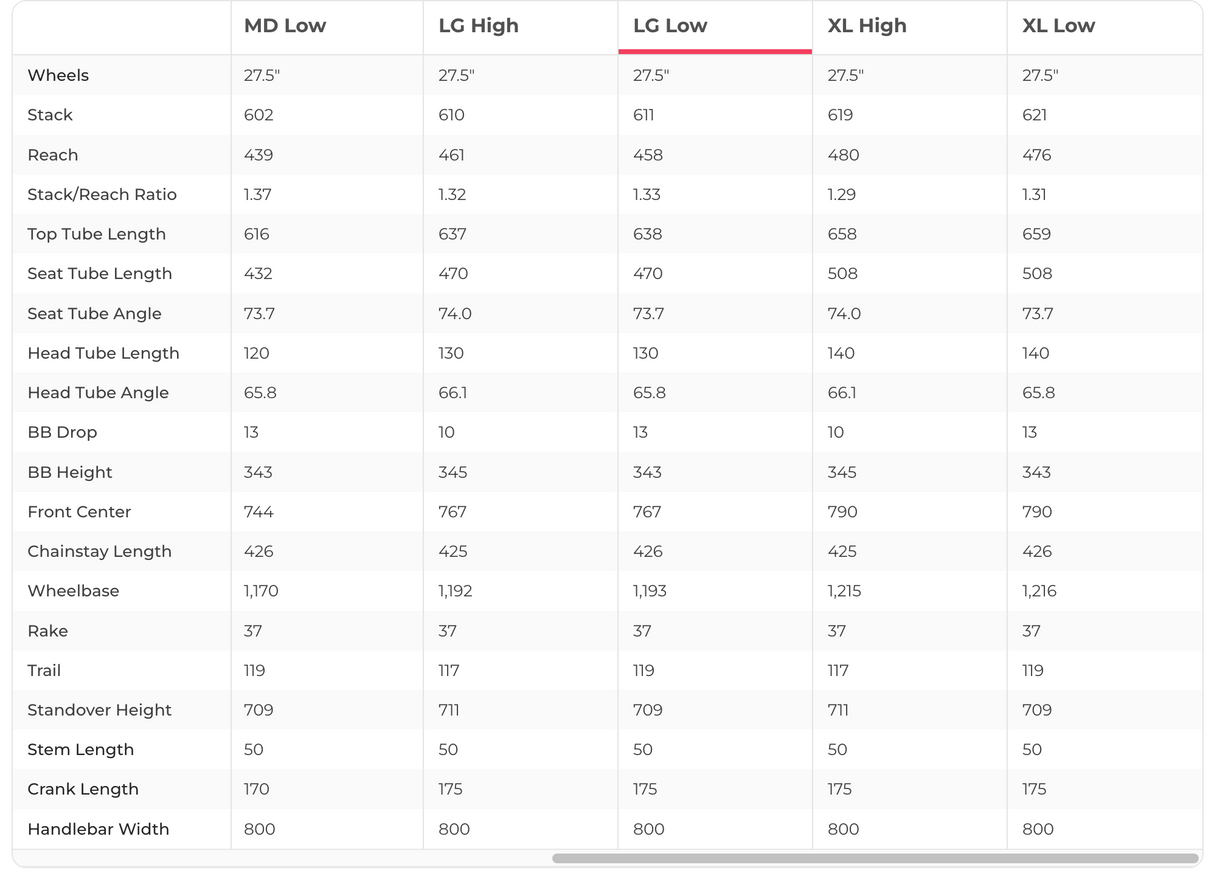This screenshot has width=1214, height=873.
Task: Click the MD Low Crank Length value 170
Action: 256,789
